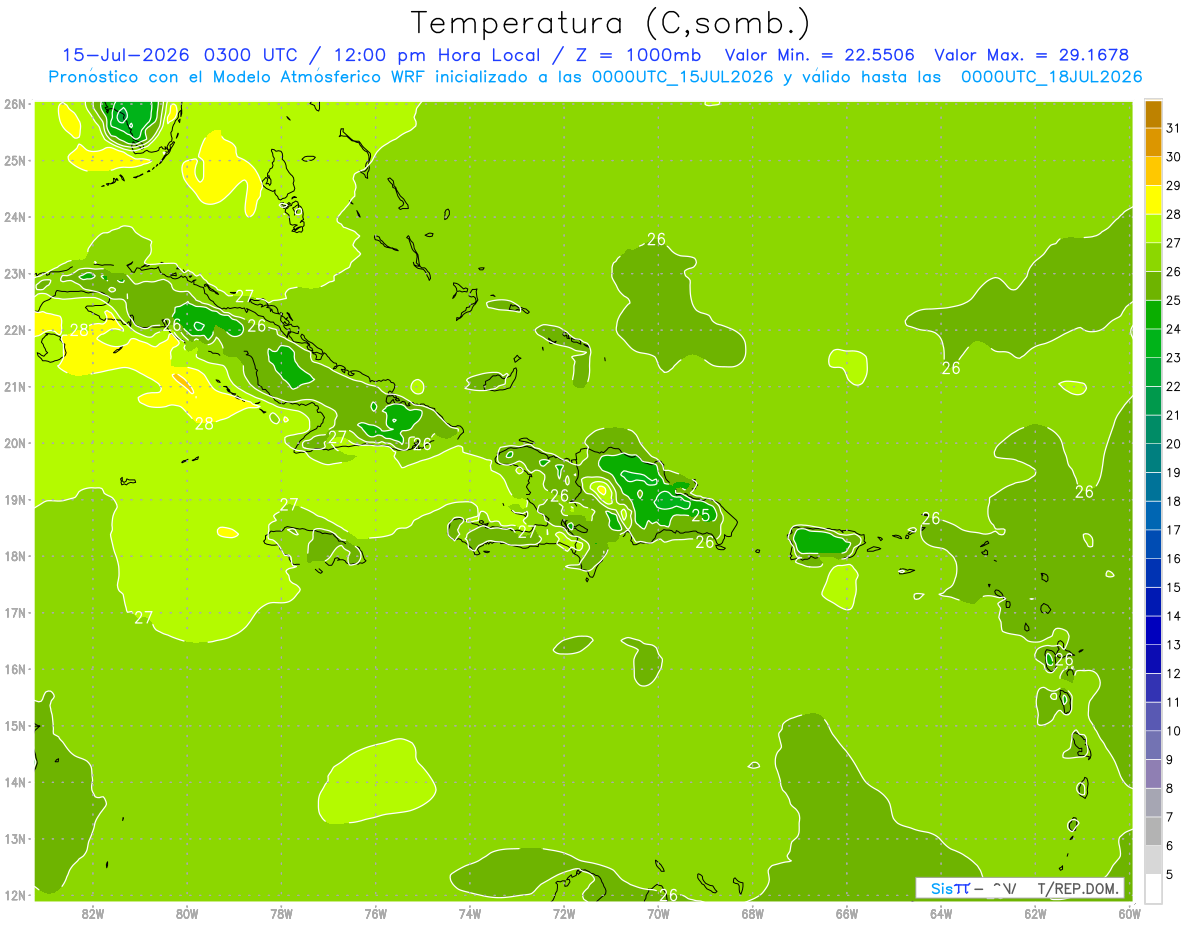
Task: Click the '17N' latitude axis label
Action: click(x=15, y=613)
